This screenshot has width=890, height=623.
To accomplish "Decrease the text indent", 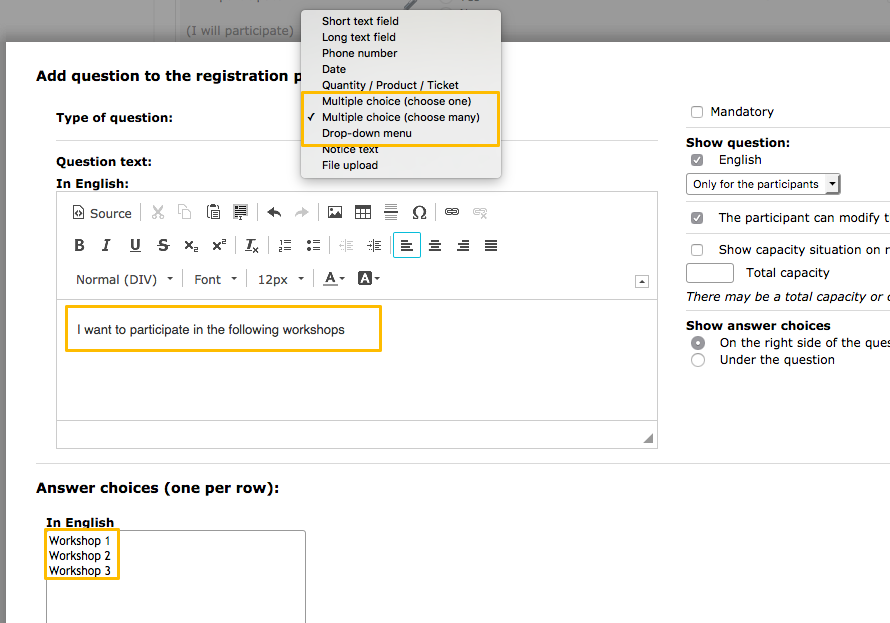I will coord(346,246).
